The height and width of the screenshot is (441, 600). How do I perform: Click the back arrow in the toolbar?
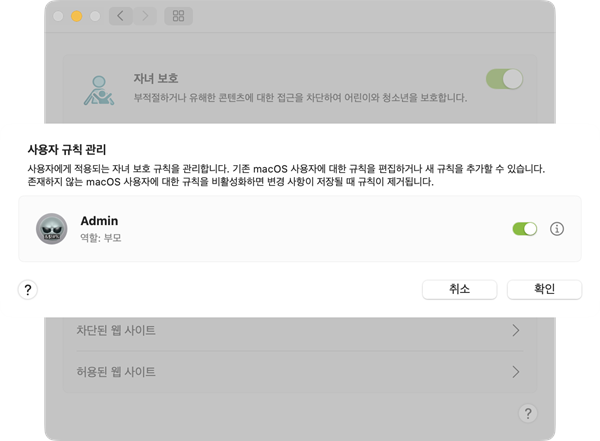tap(121, 16)
